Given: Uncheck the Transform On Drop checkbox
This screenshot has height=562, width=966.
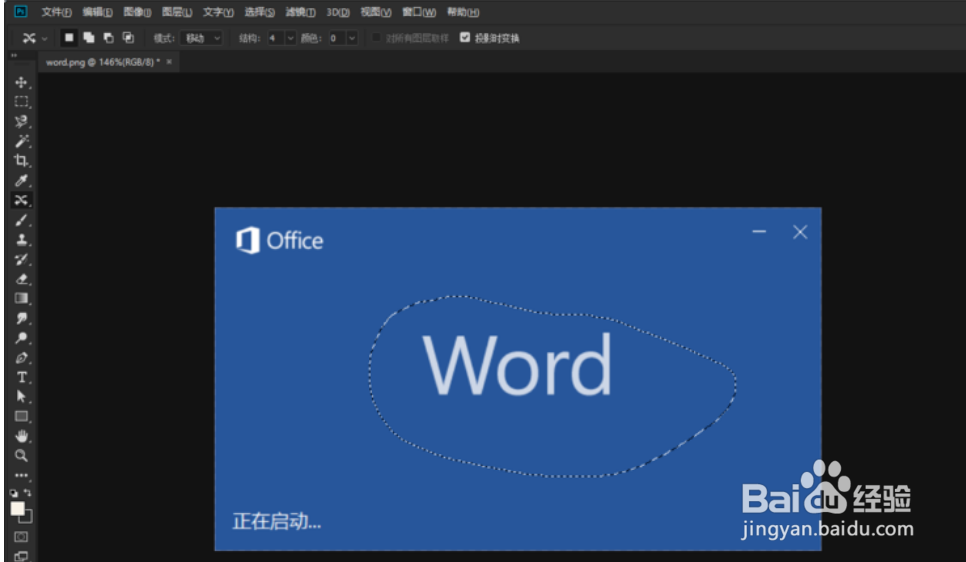Looking at the screenshot, I should click(465, 38).
